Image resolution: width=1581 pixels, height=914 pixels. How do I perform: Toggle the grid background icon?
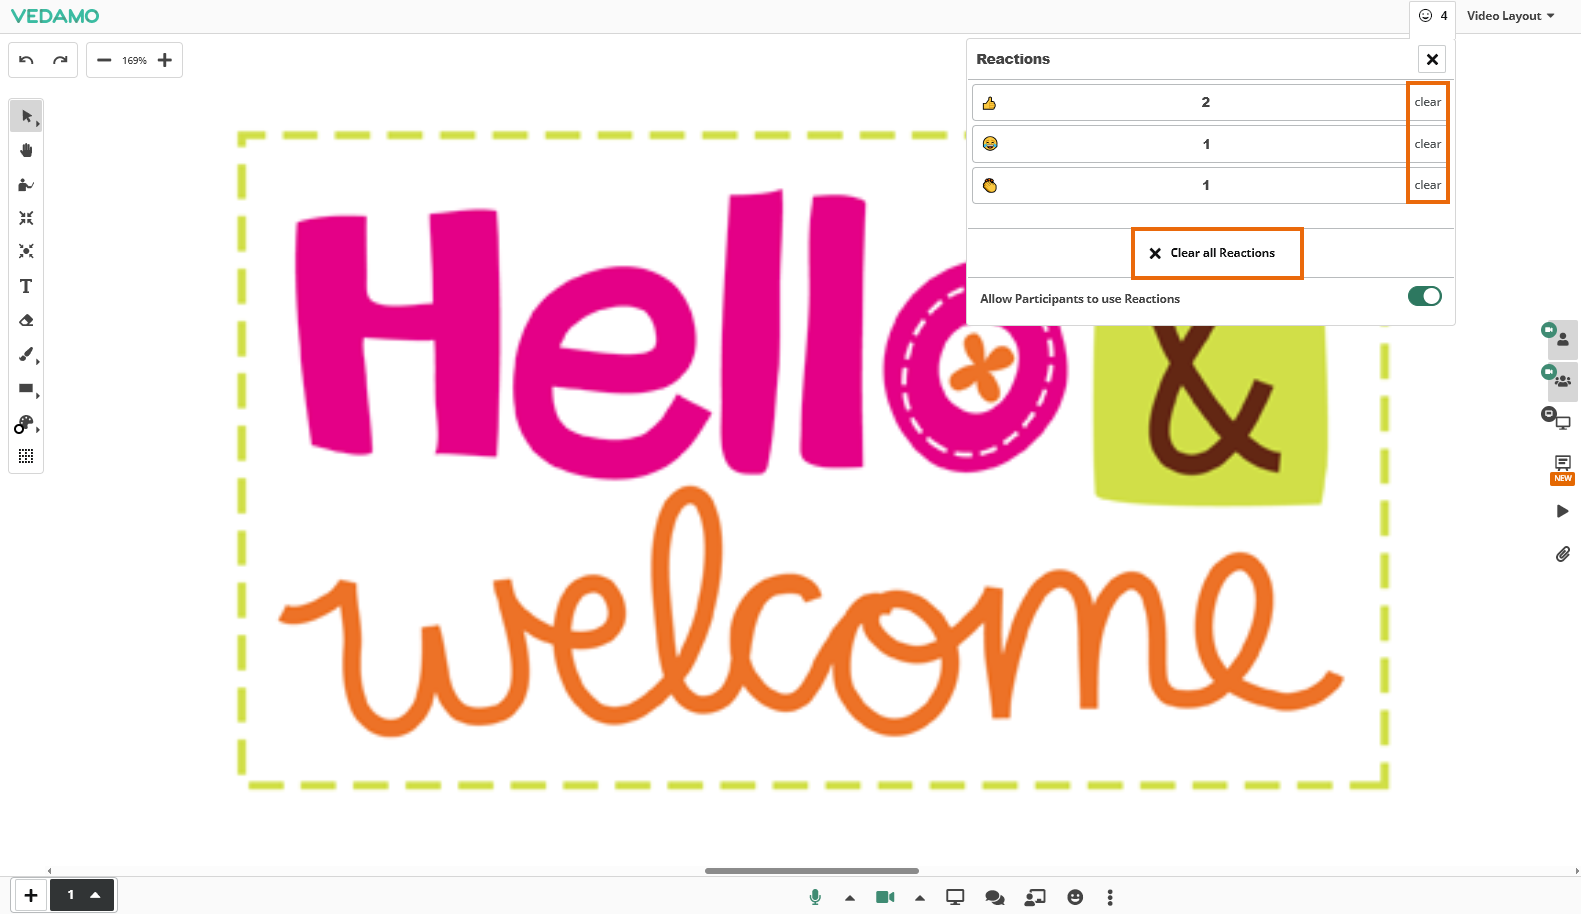click(x=26, y=456)
